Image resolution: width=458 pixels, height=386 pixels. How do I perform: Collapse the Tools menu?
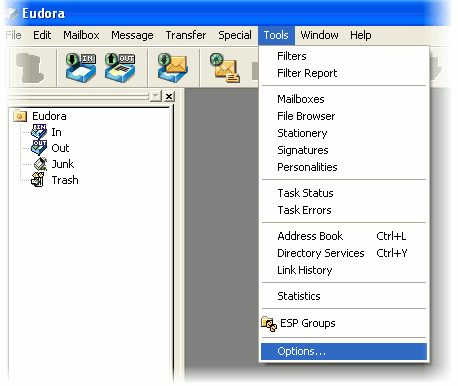pos(276,35)
